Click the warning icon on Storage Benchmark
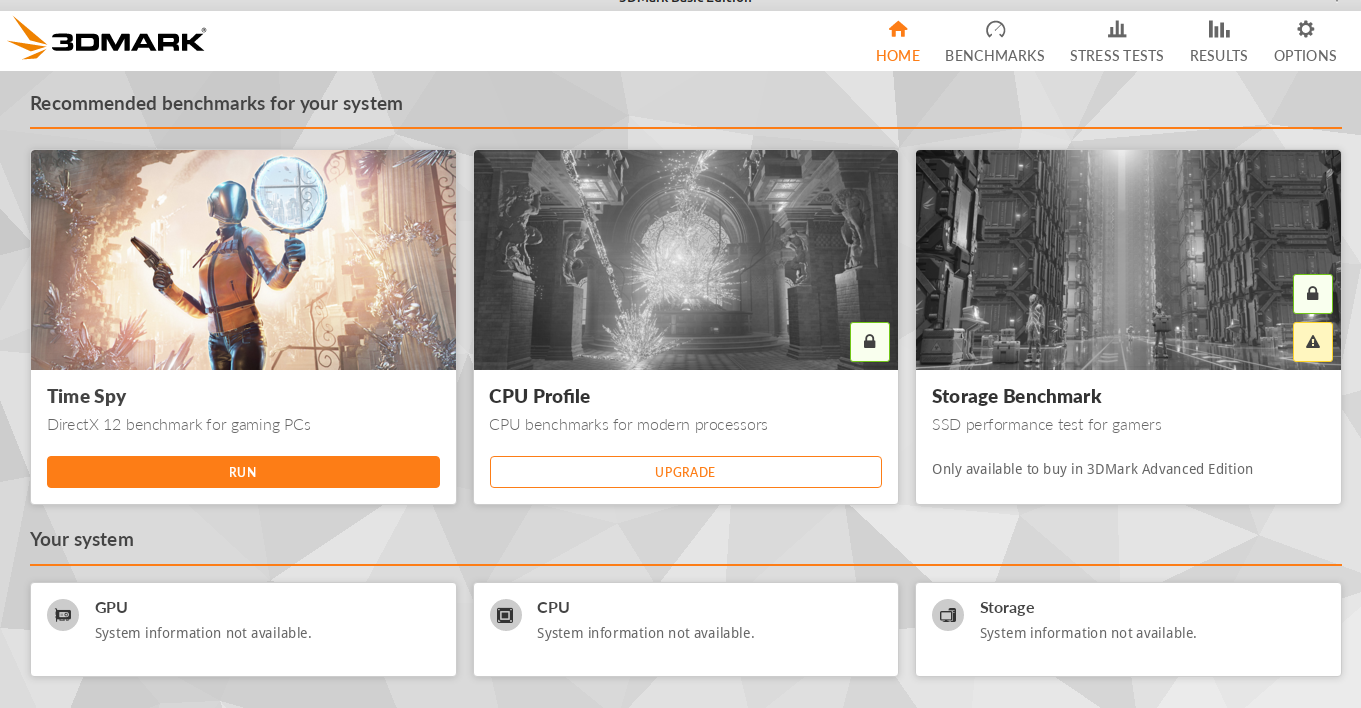This screenshot has width=1361, height=708. click(x=1313, y=342)
